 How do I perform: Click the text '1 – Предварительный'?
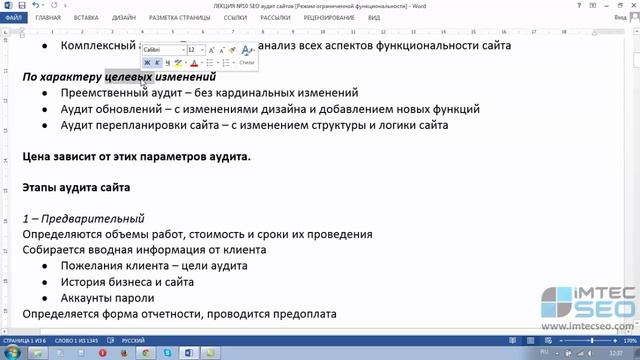point(83,219)
